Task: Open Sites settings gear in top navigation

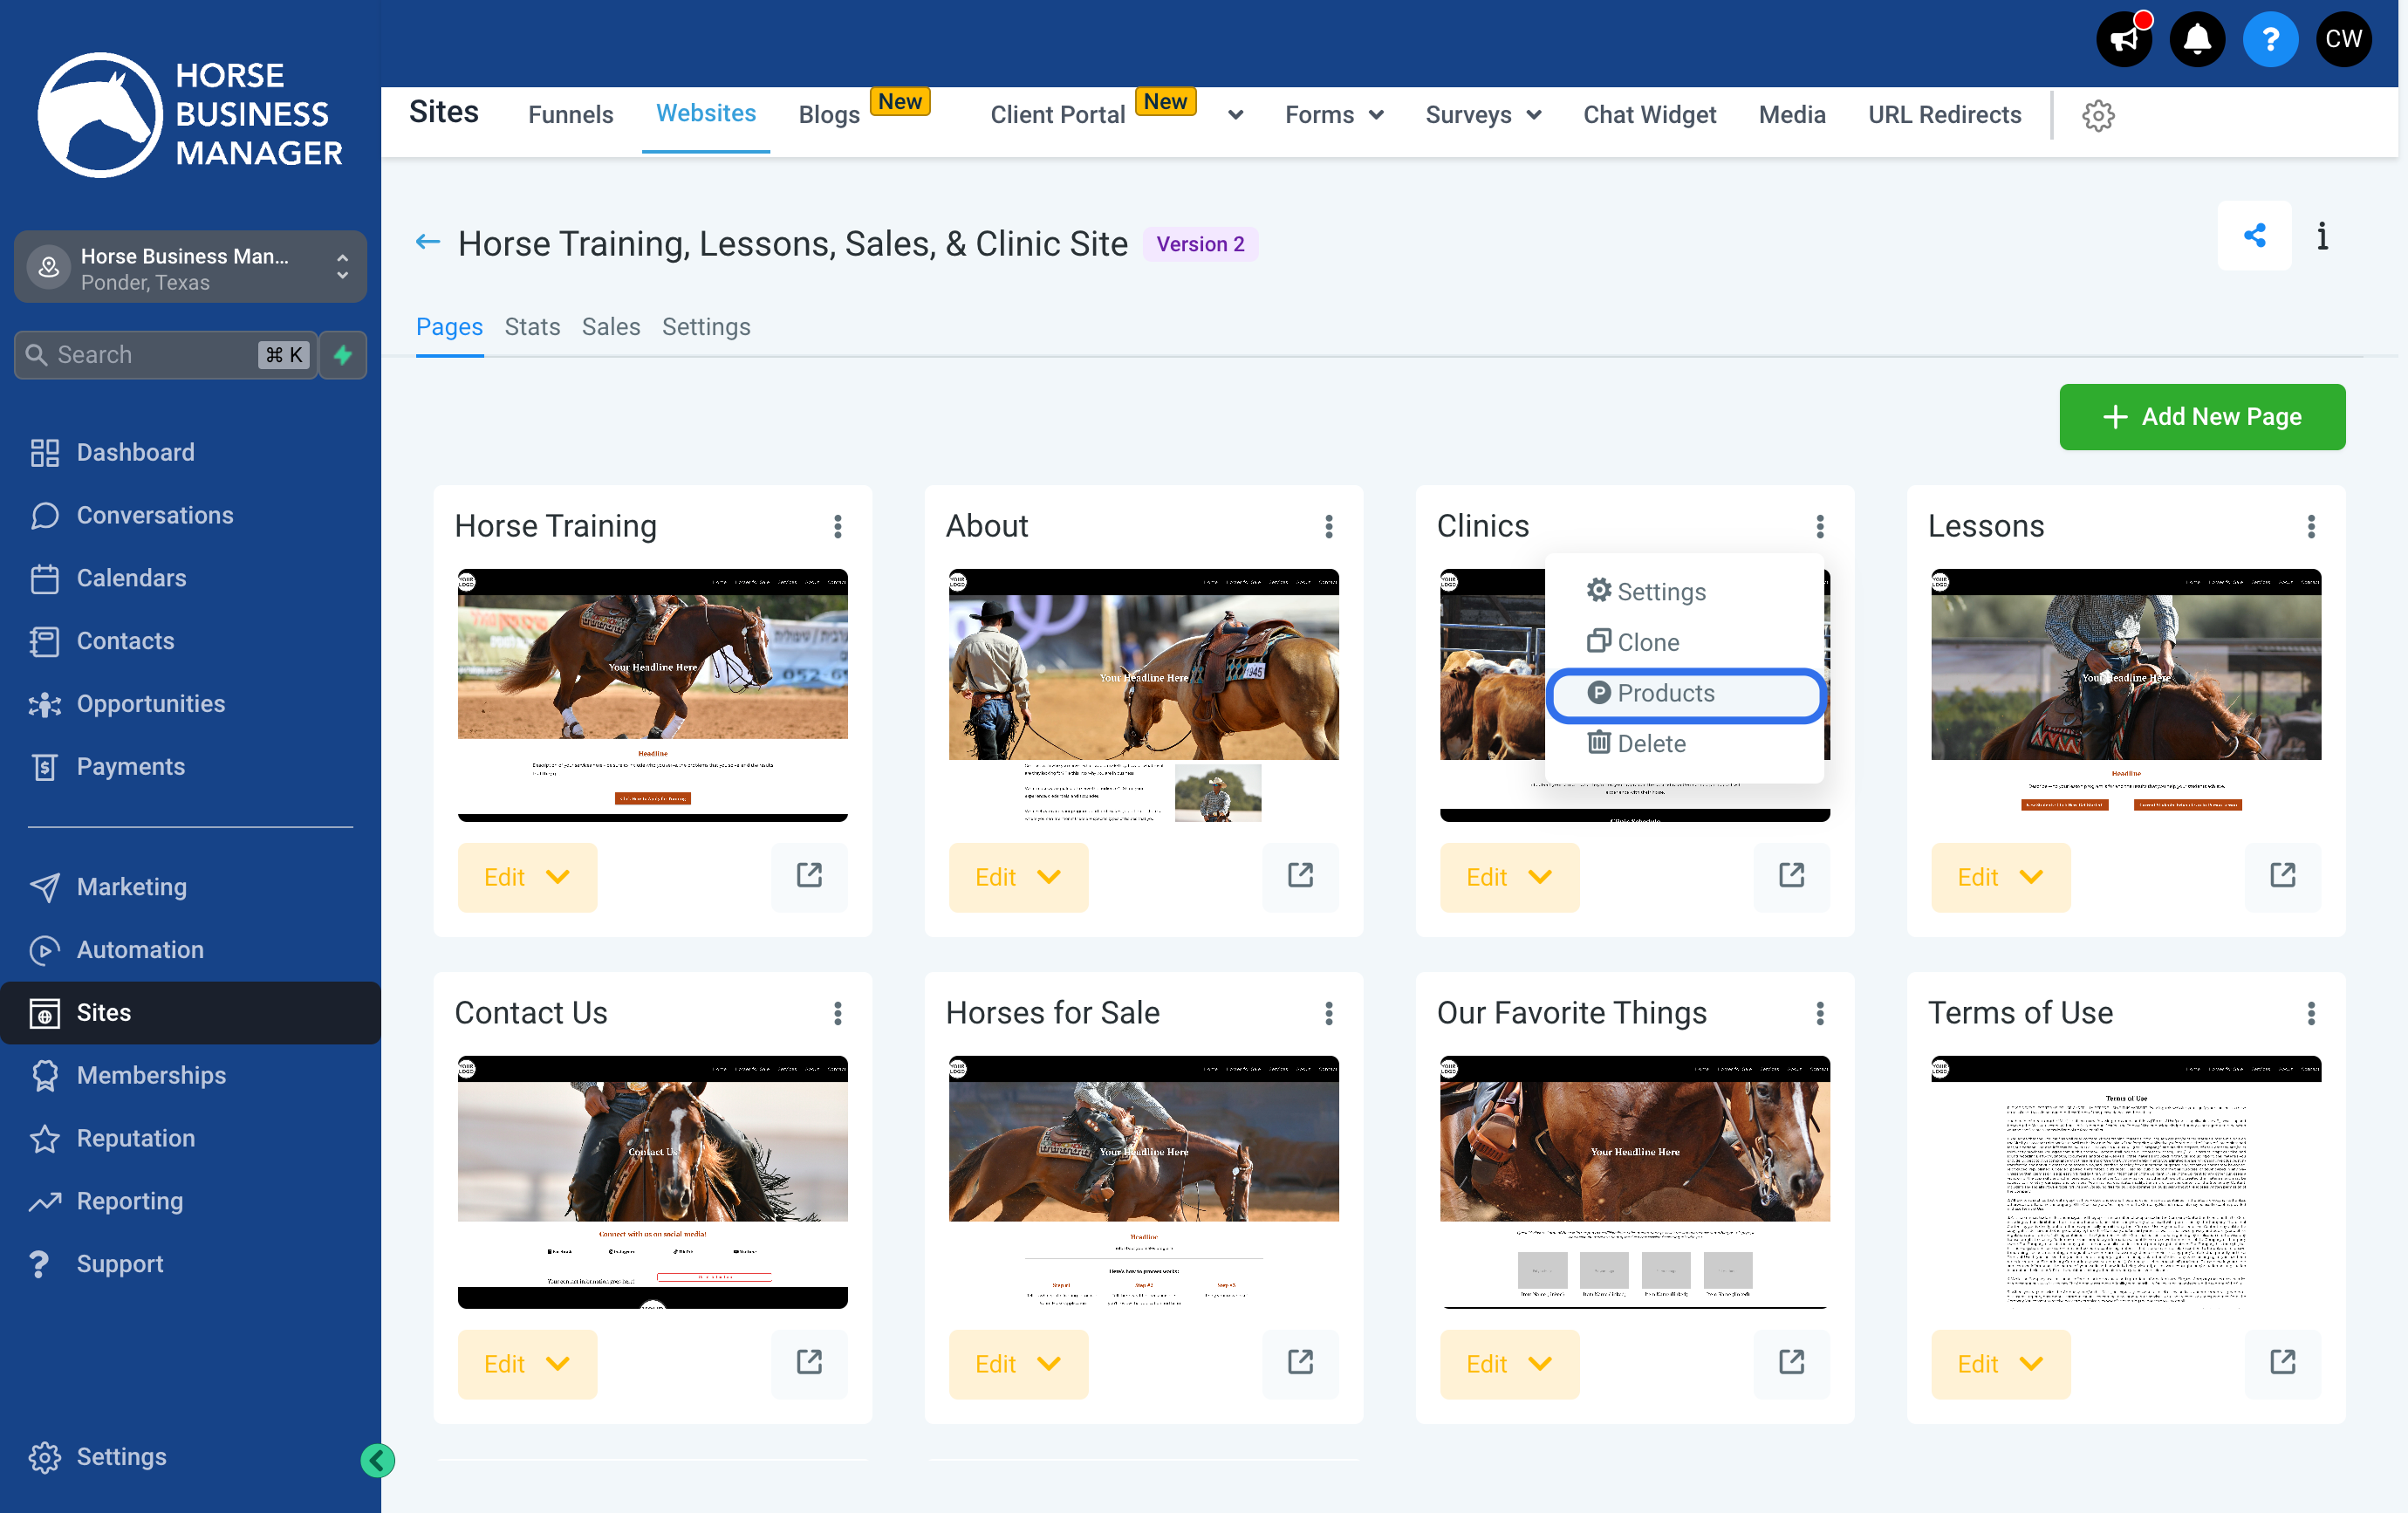Action: coord(2098,115)
